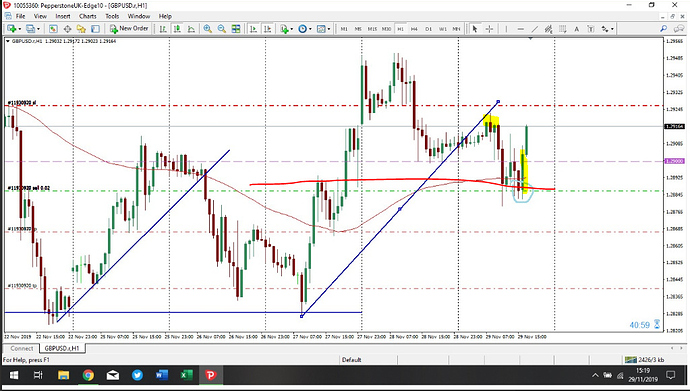Open the tile windows grid icon

click(236, 29)
